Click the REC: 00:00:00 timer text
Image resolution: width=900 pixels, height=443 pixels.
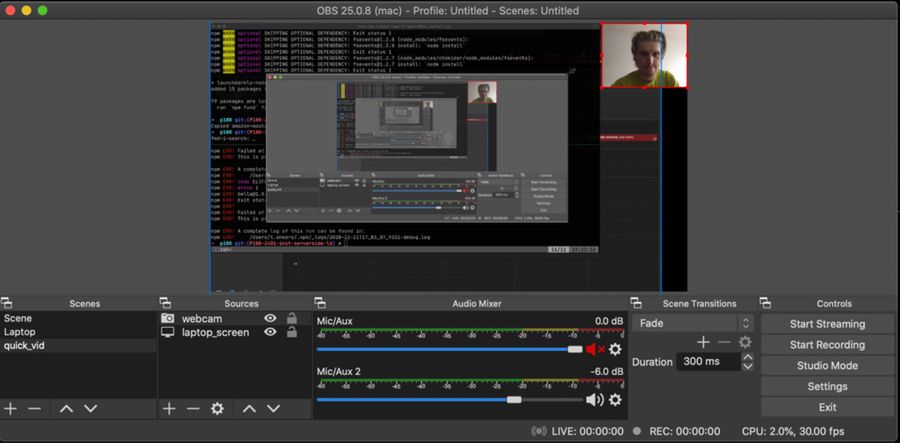point(685,431)
